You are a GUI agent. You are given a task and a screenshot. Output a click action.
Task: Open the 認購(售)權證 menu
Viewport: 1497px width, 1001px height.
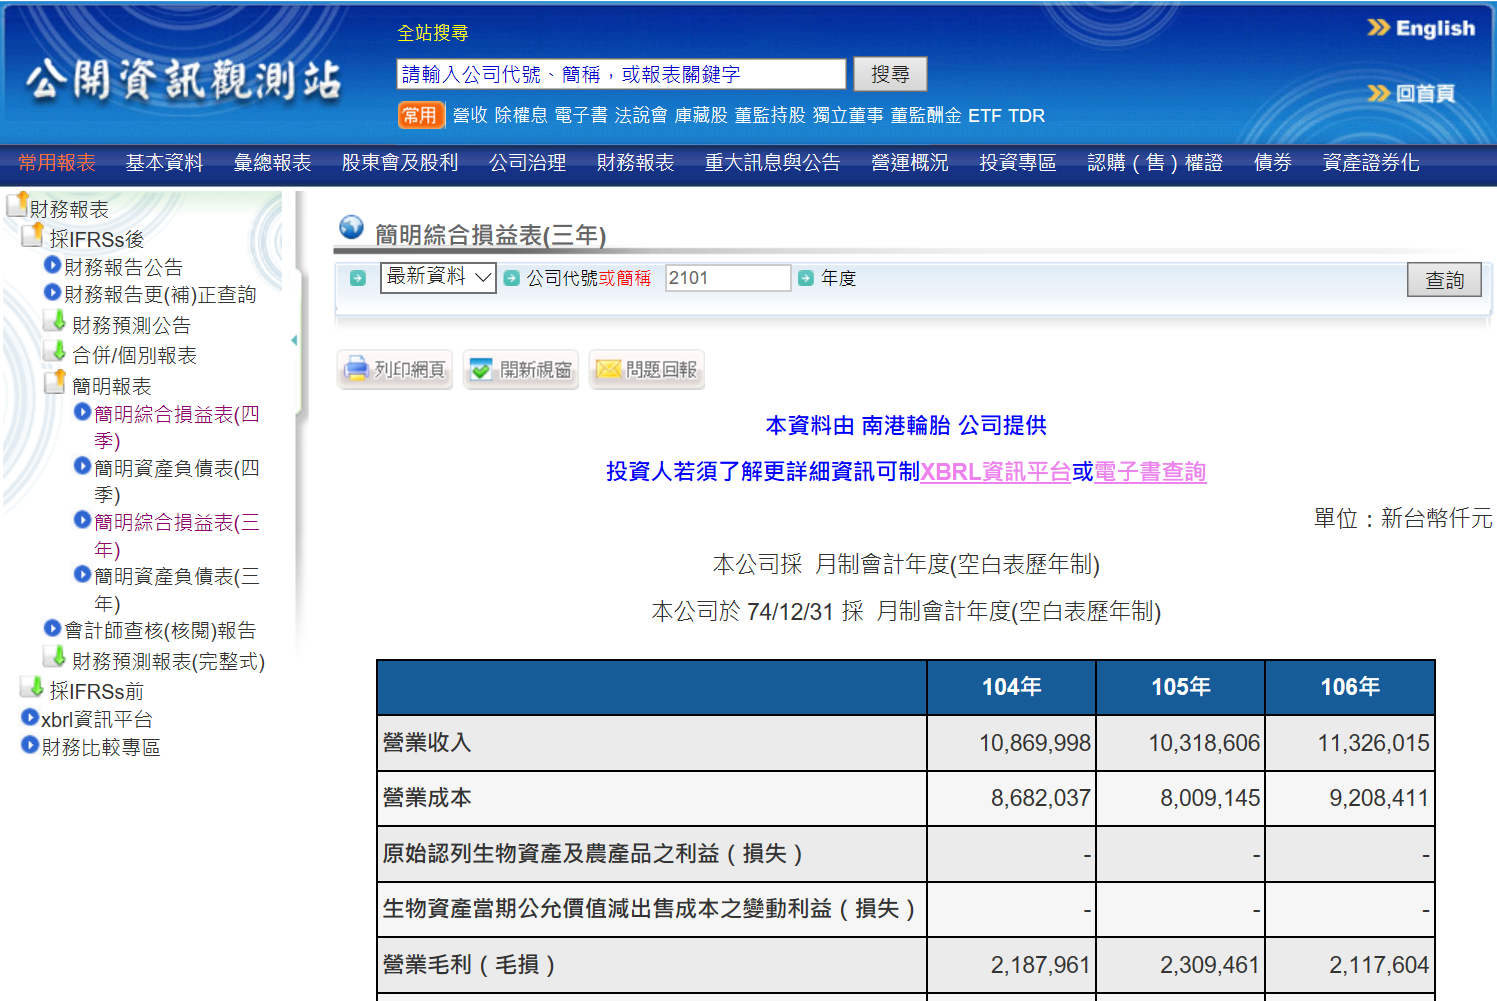coord(1155,163)
